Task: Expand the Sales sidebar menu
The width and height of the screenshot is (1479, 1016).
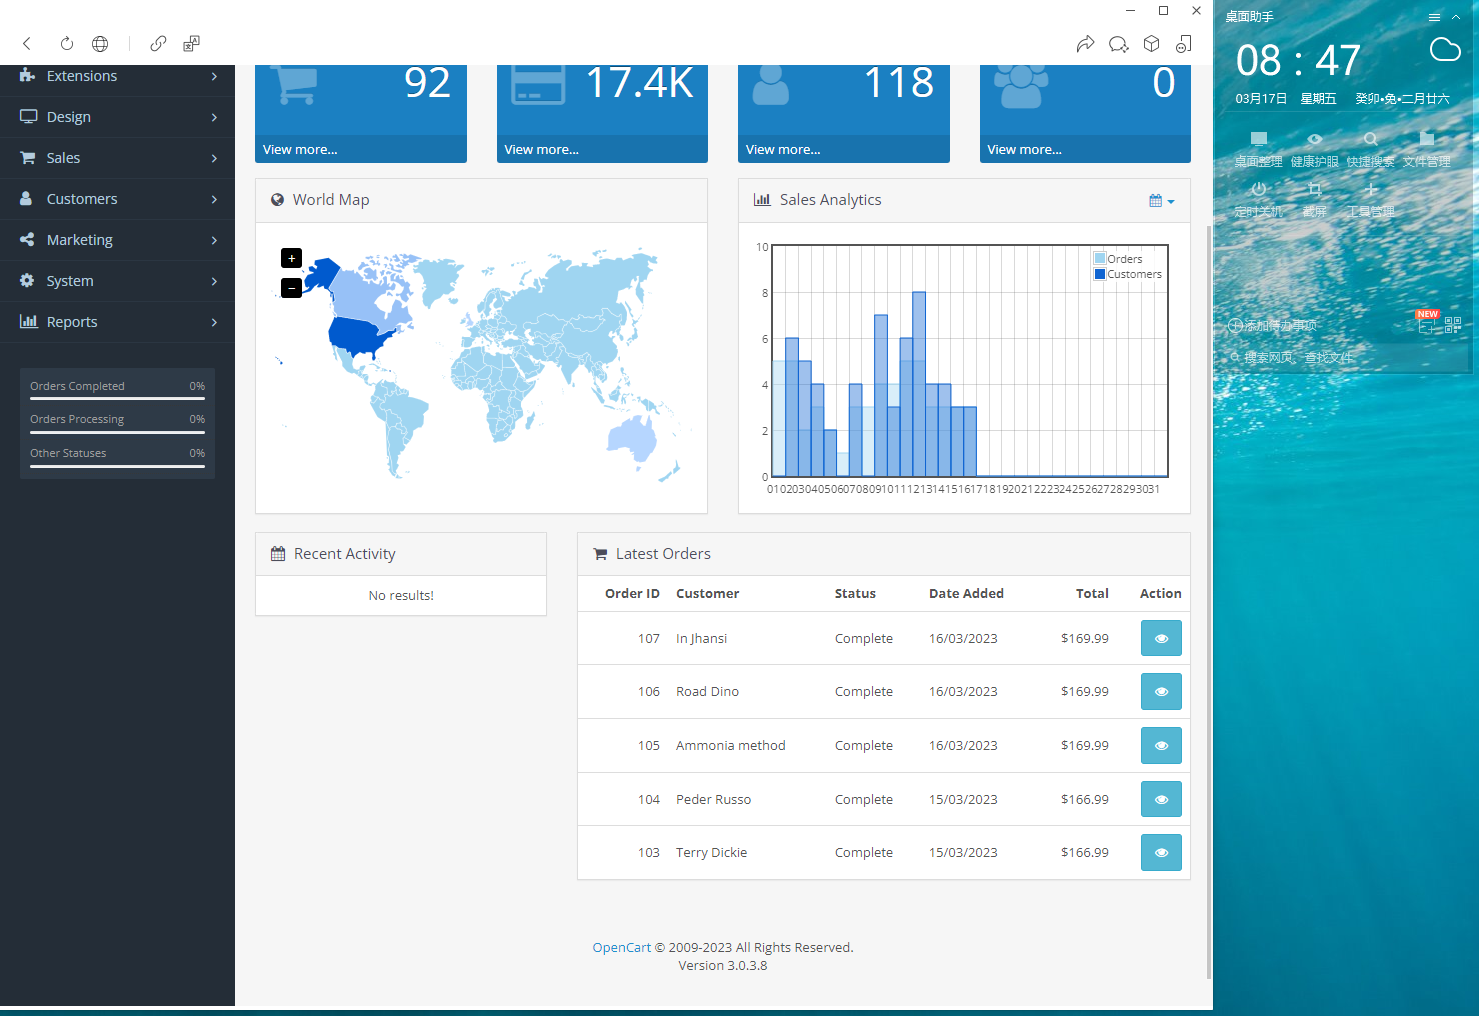Action: point(117,158)
